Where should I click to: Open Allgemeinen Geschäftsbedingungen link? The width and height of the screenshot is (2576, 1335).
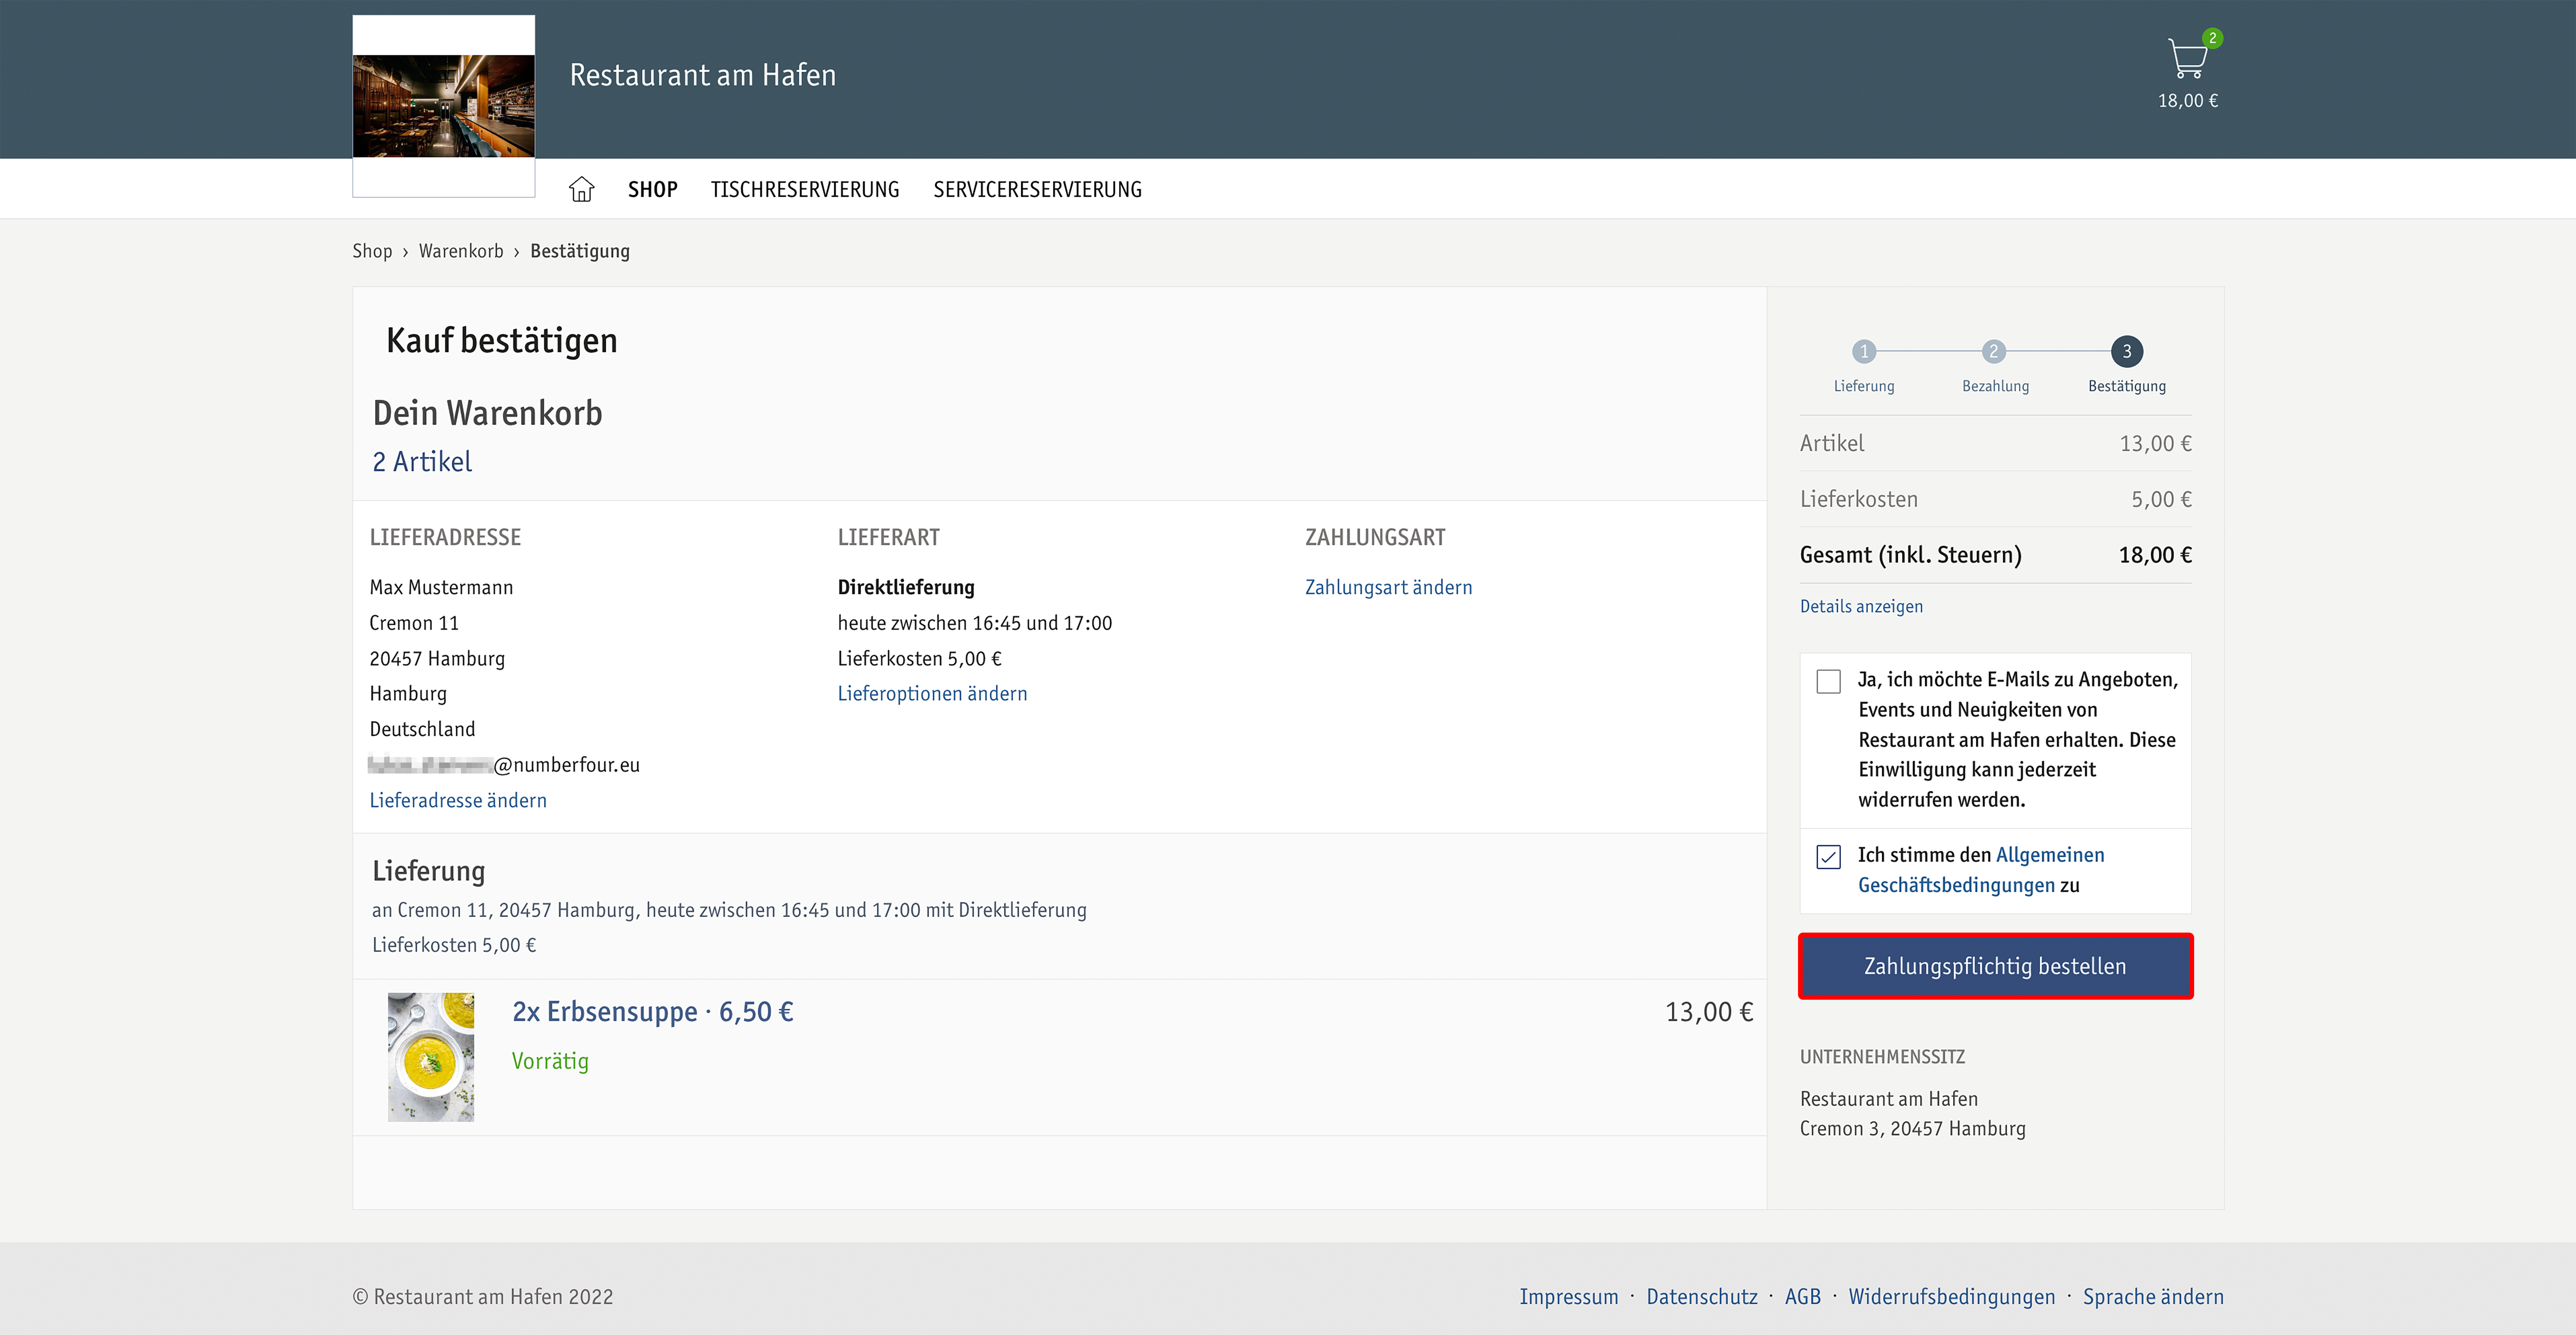1981,870
